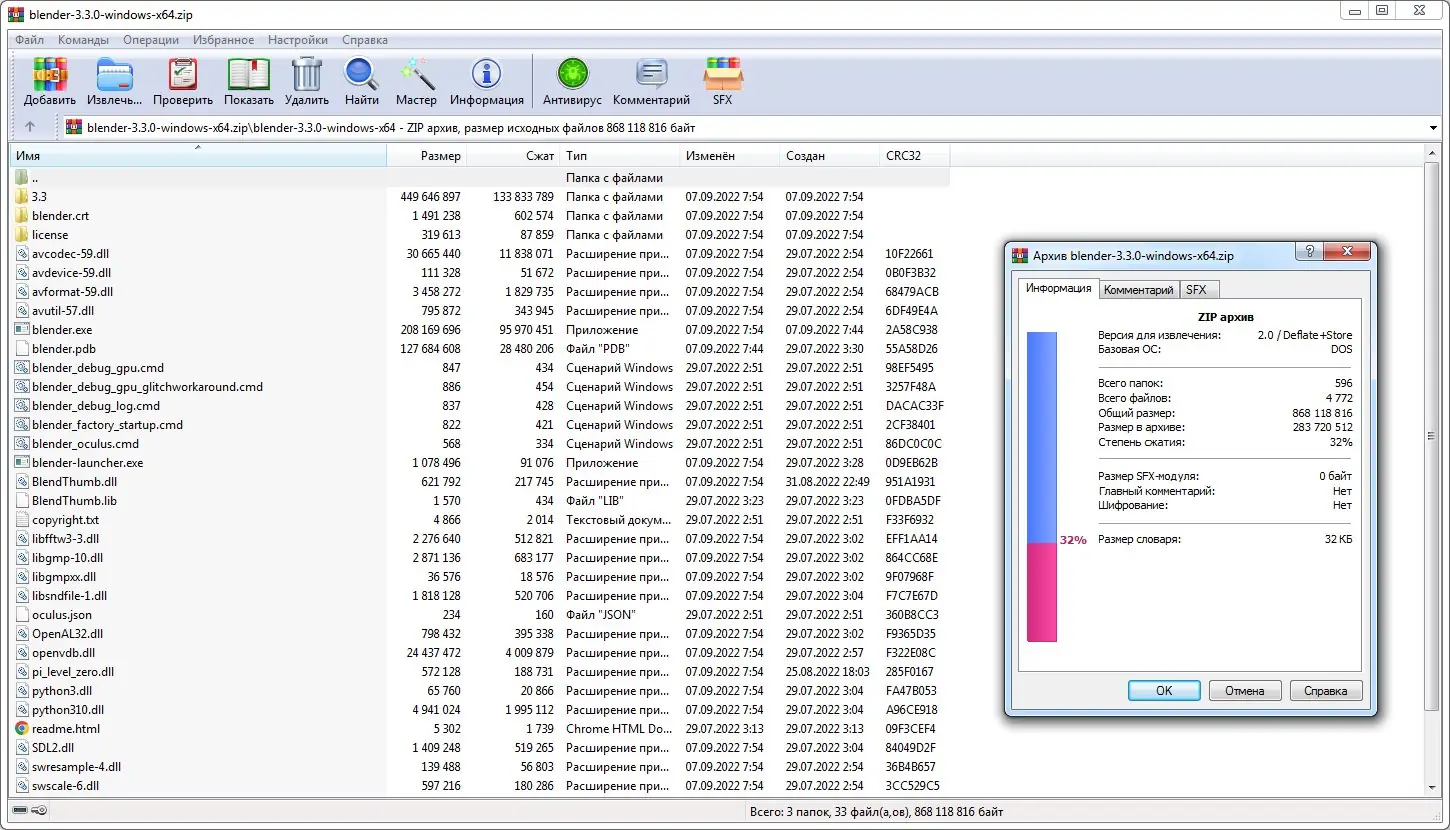Select the blender_debug_gpu.cmd script icon
The image size is (1450, 830).
click(22, 368)
